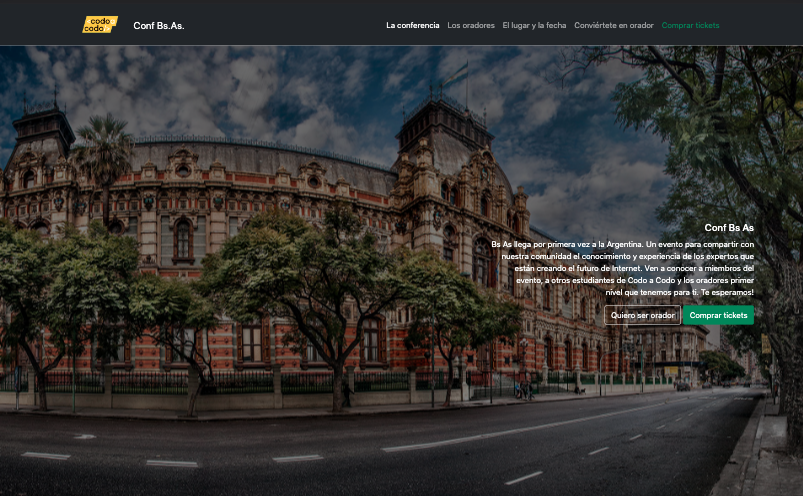Click the Quiero ser orador button
The height and width of the screenshot is (496, 803).
pyautogui.click(x=643, y=315)
